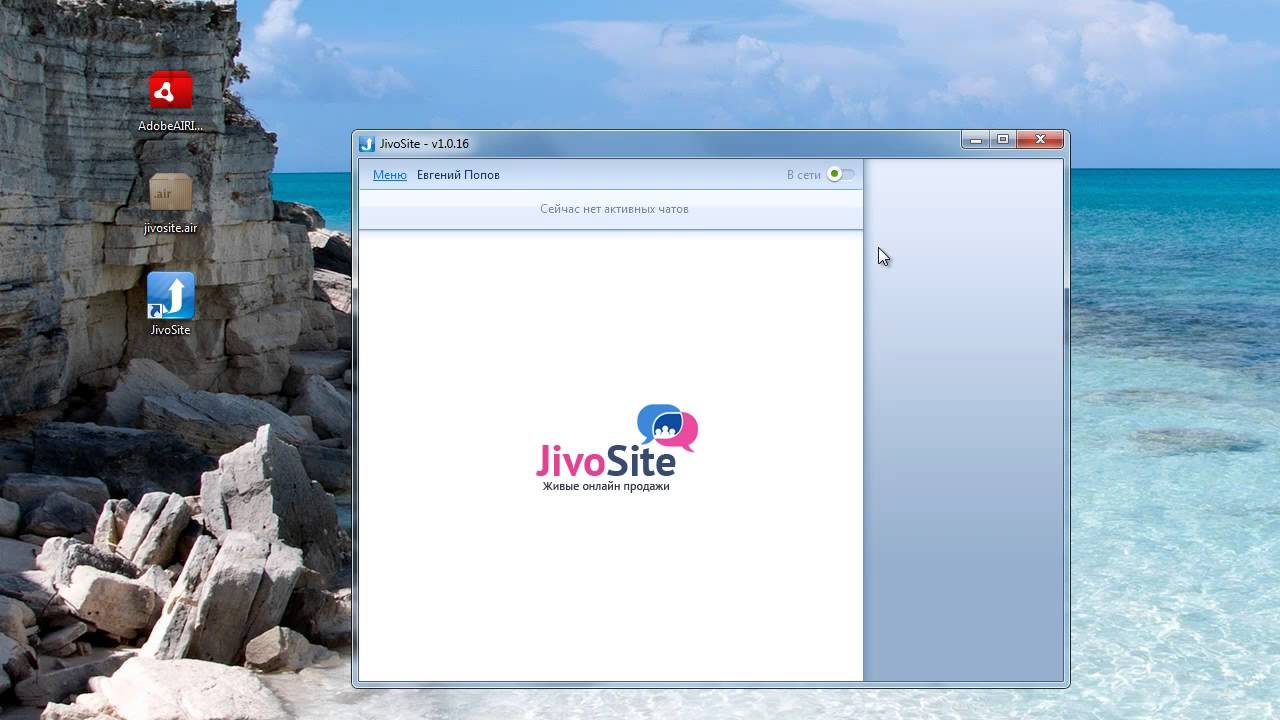The height and width of the screenshot is (720, 1280).
Task: Click the JivoSite - v1.0.16 window title
Action: [x=424, y=144]
